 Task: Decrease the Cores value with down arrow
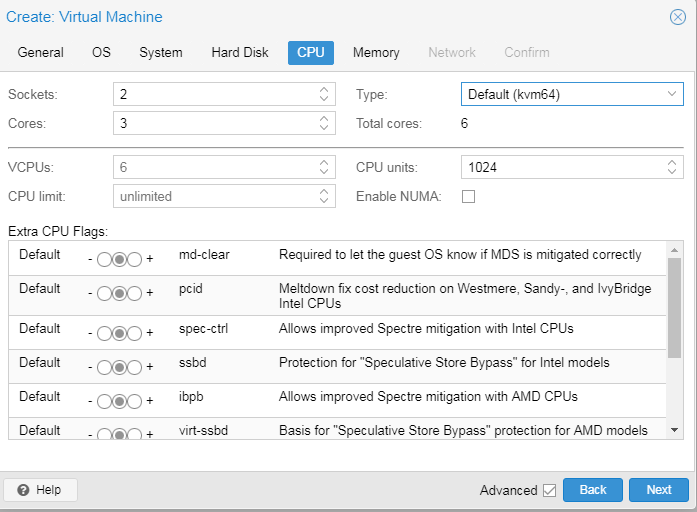pyautogui.click(x=324, y=128)
